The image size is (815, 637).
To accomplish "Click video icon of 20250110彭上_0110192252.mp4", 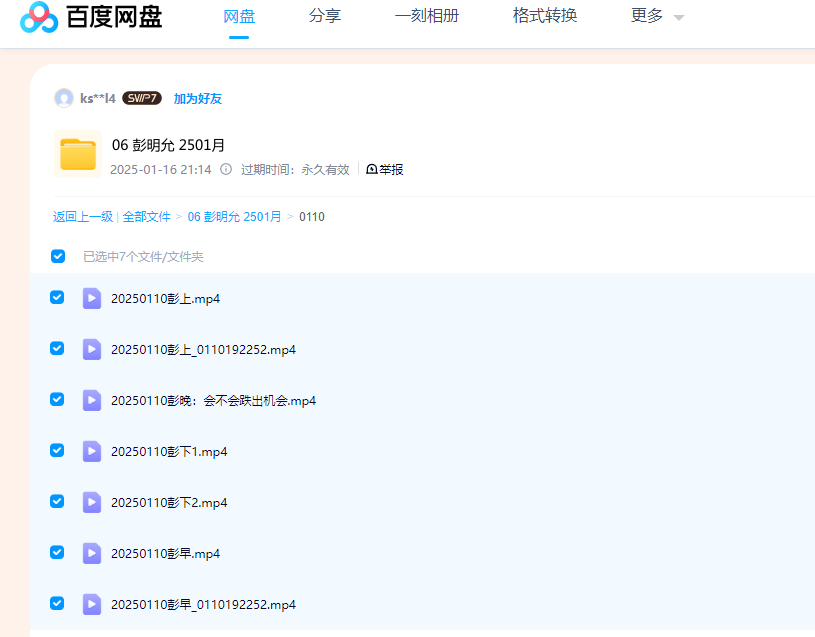I will point(92,349).
